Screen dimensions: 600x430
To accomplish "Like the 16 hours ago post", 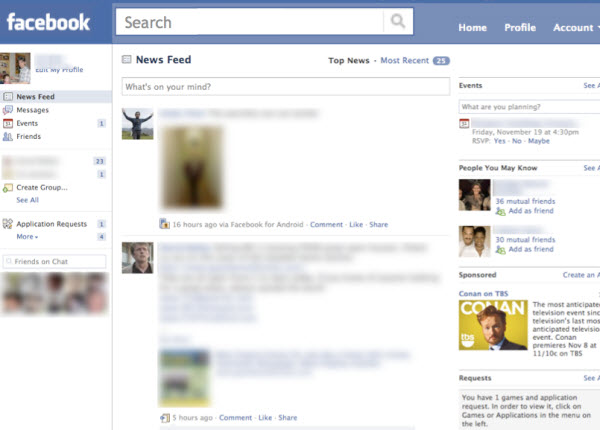I will pos(356,225).
